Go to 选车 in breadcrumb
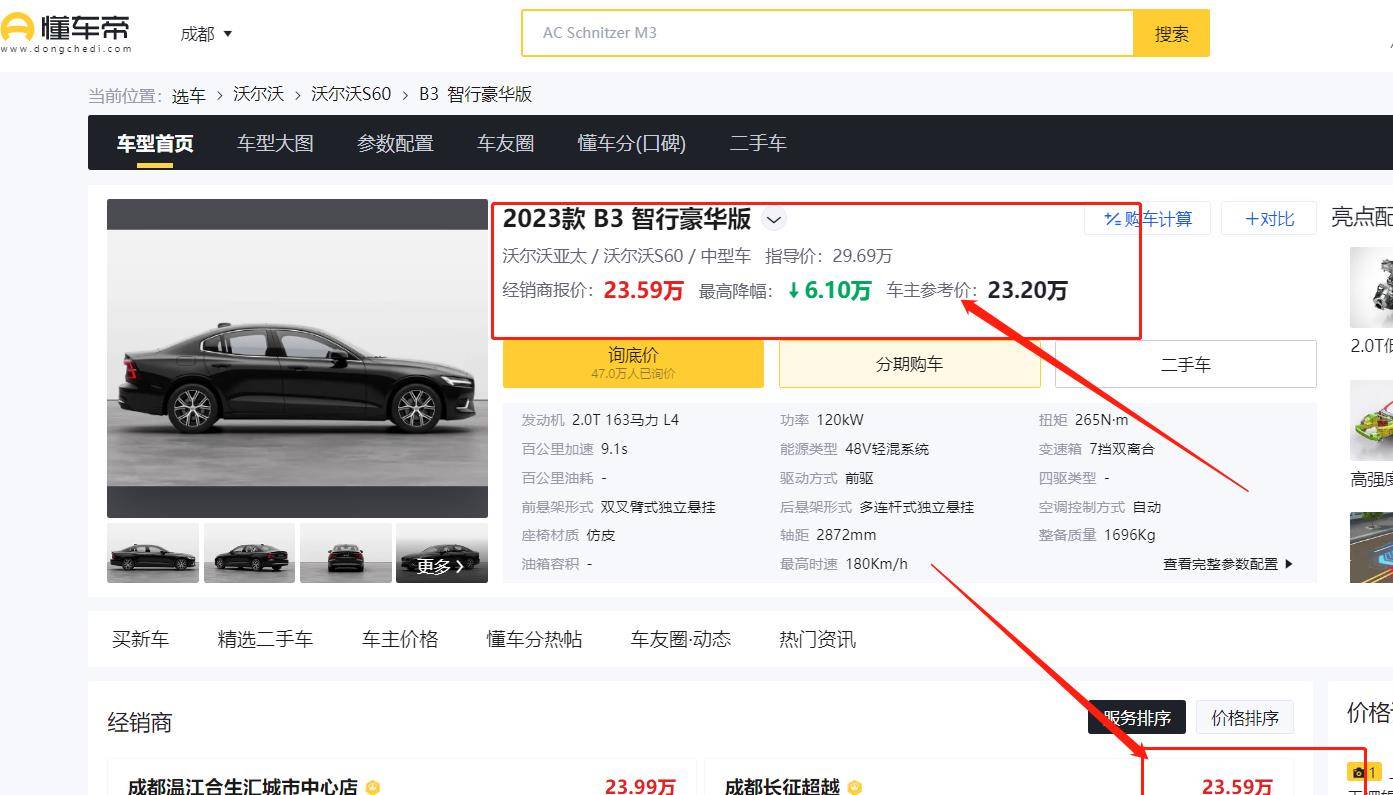The height and width of the screenshot is (795, 1393). [x=188, y=95]
